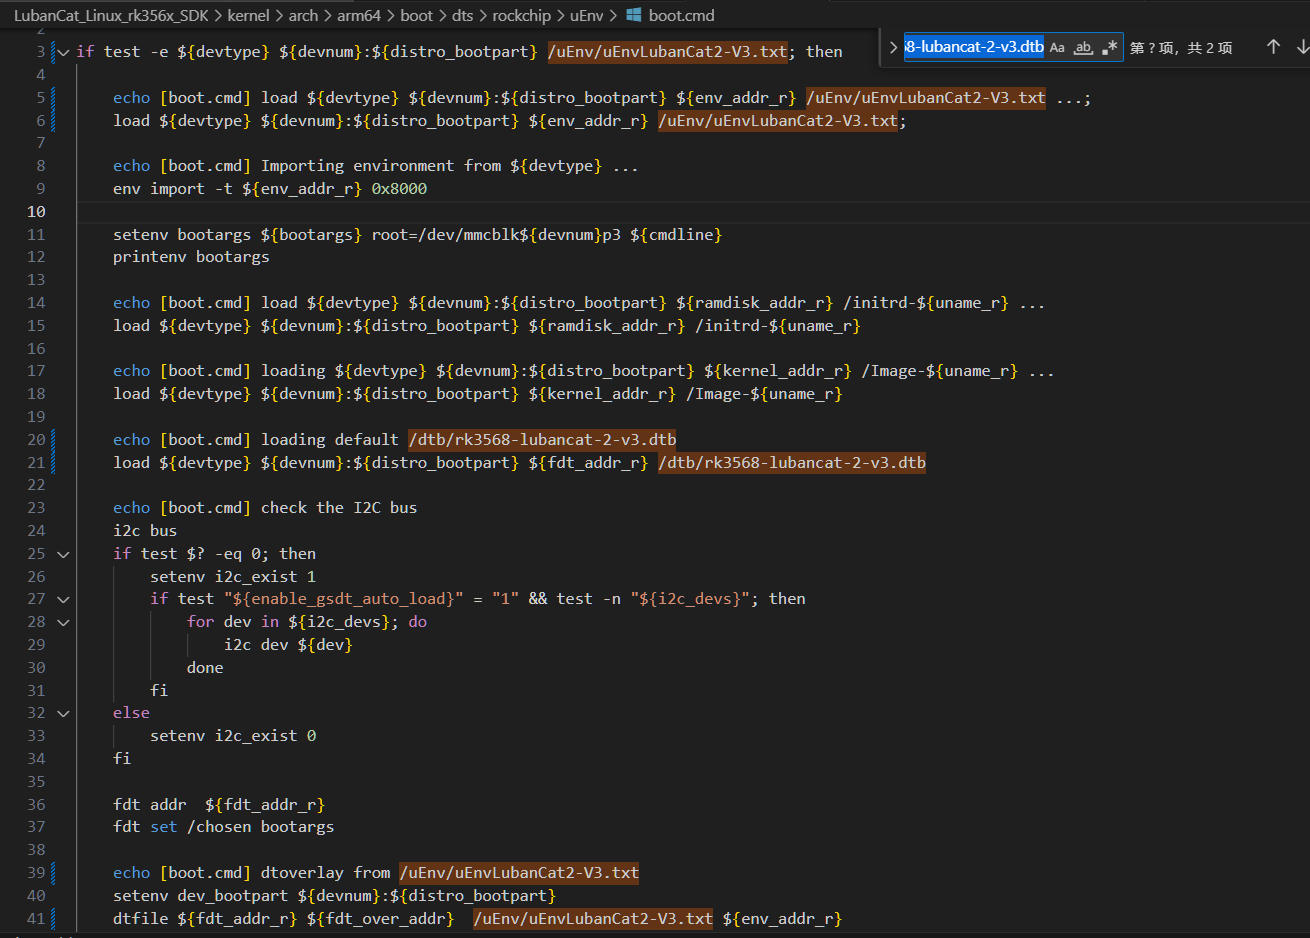The image size is (1310, 938).
Task: Go to previous match with up arrow
Action: (x=1273, y=47)
